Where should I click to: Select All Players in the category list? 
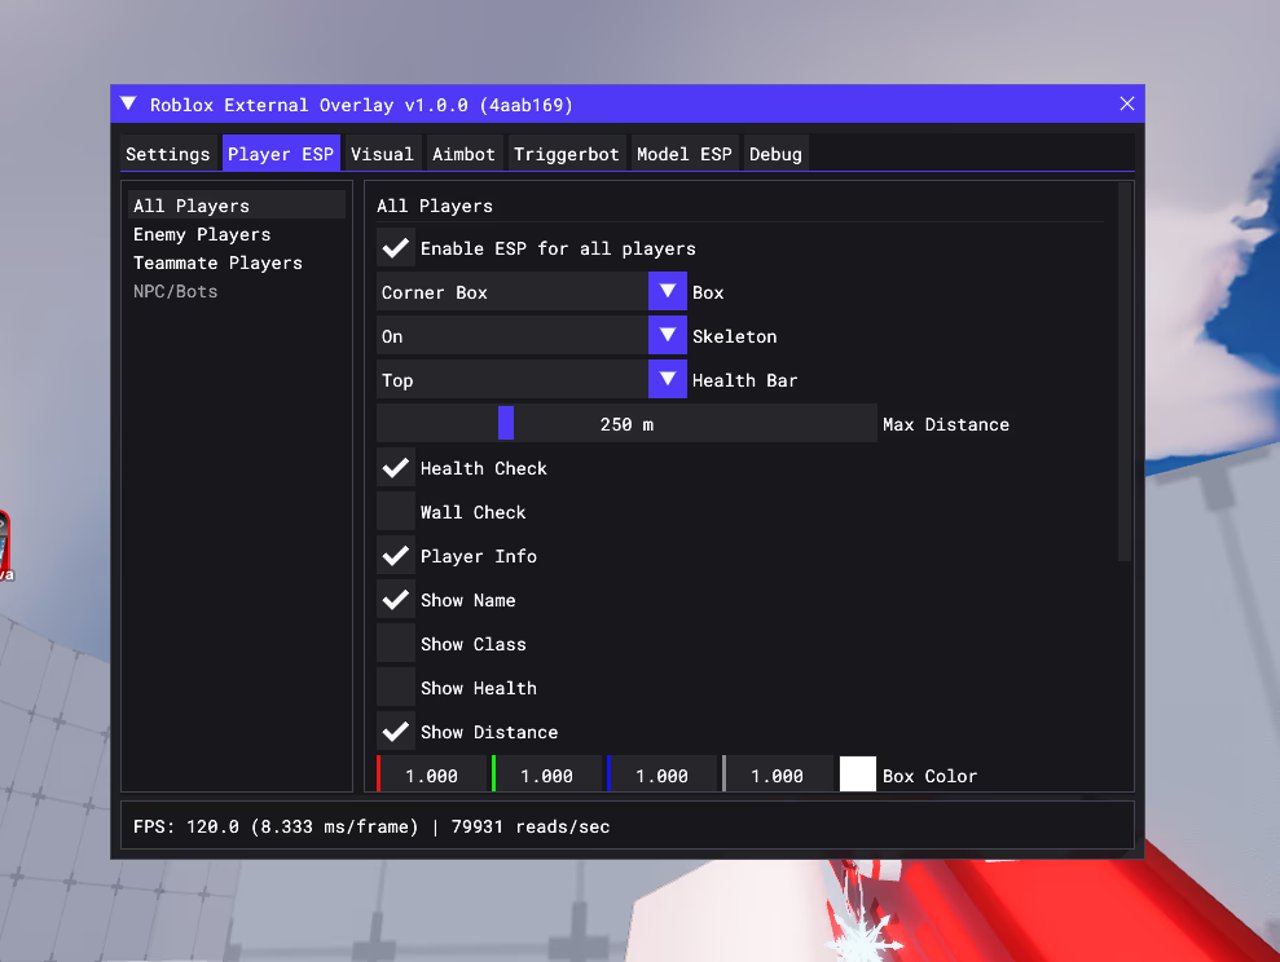click(237, 205)
